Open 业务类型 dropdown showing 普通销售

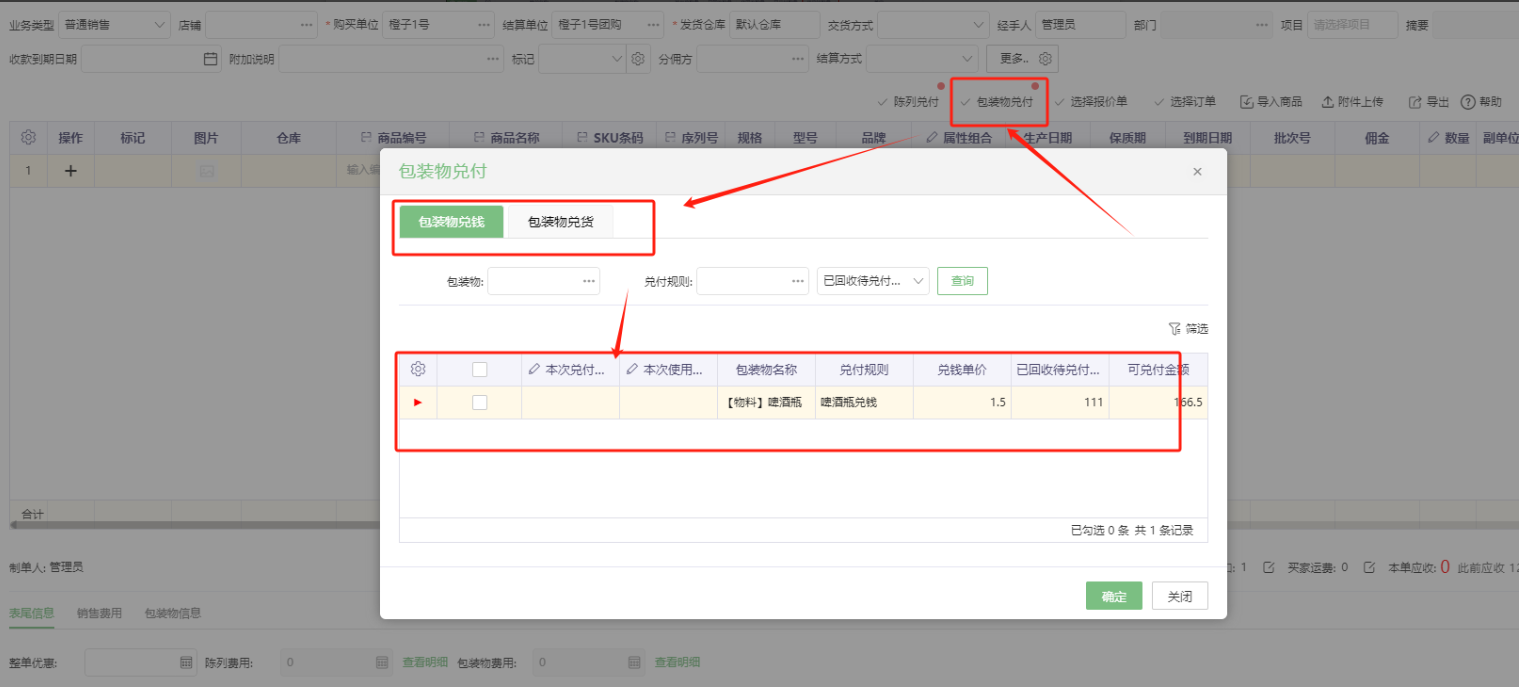coord(114,24)
